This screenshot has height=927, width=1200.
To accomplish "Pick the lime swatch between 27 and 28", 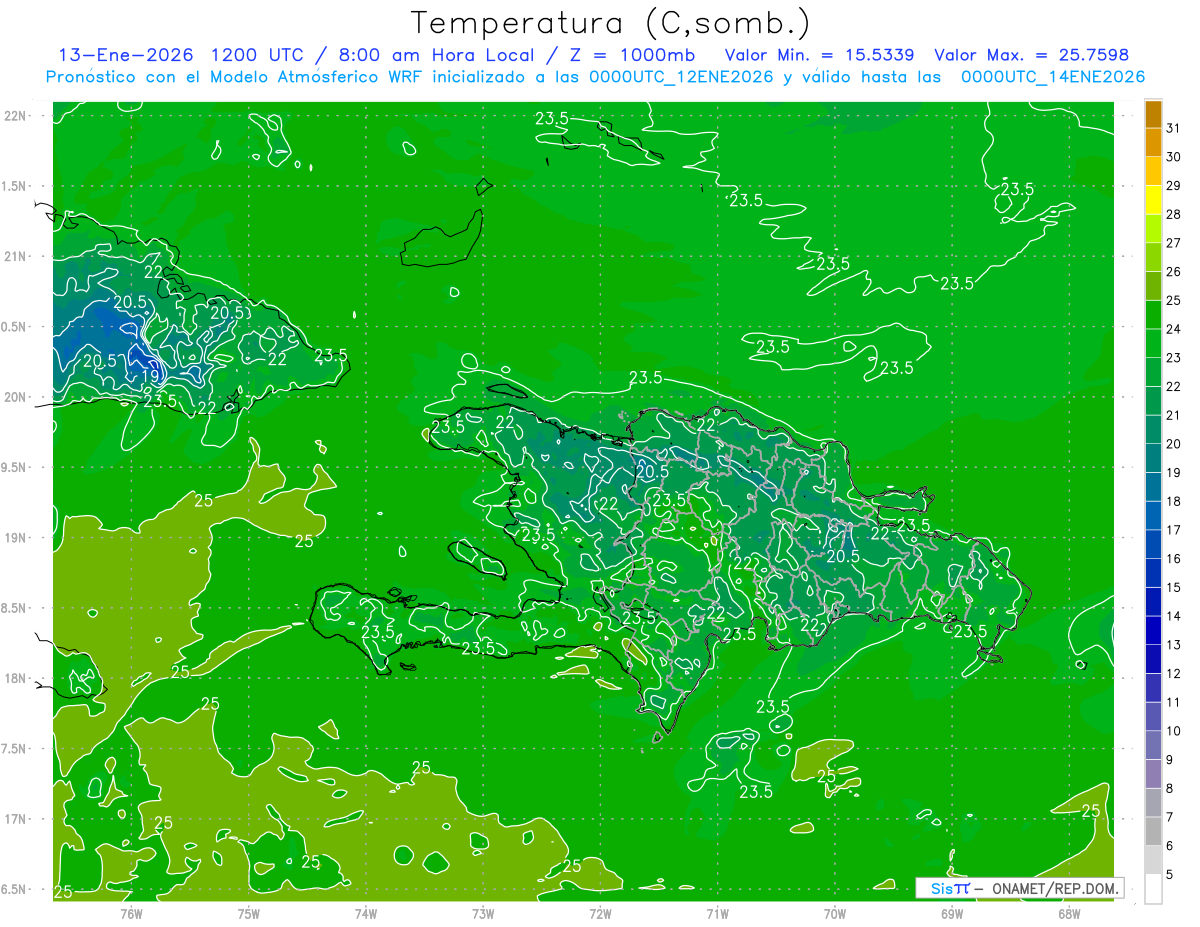I will (1153, 229).
